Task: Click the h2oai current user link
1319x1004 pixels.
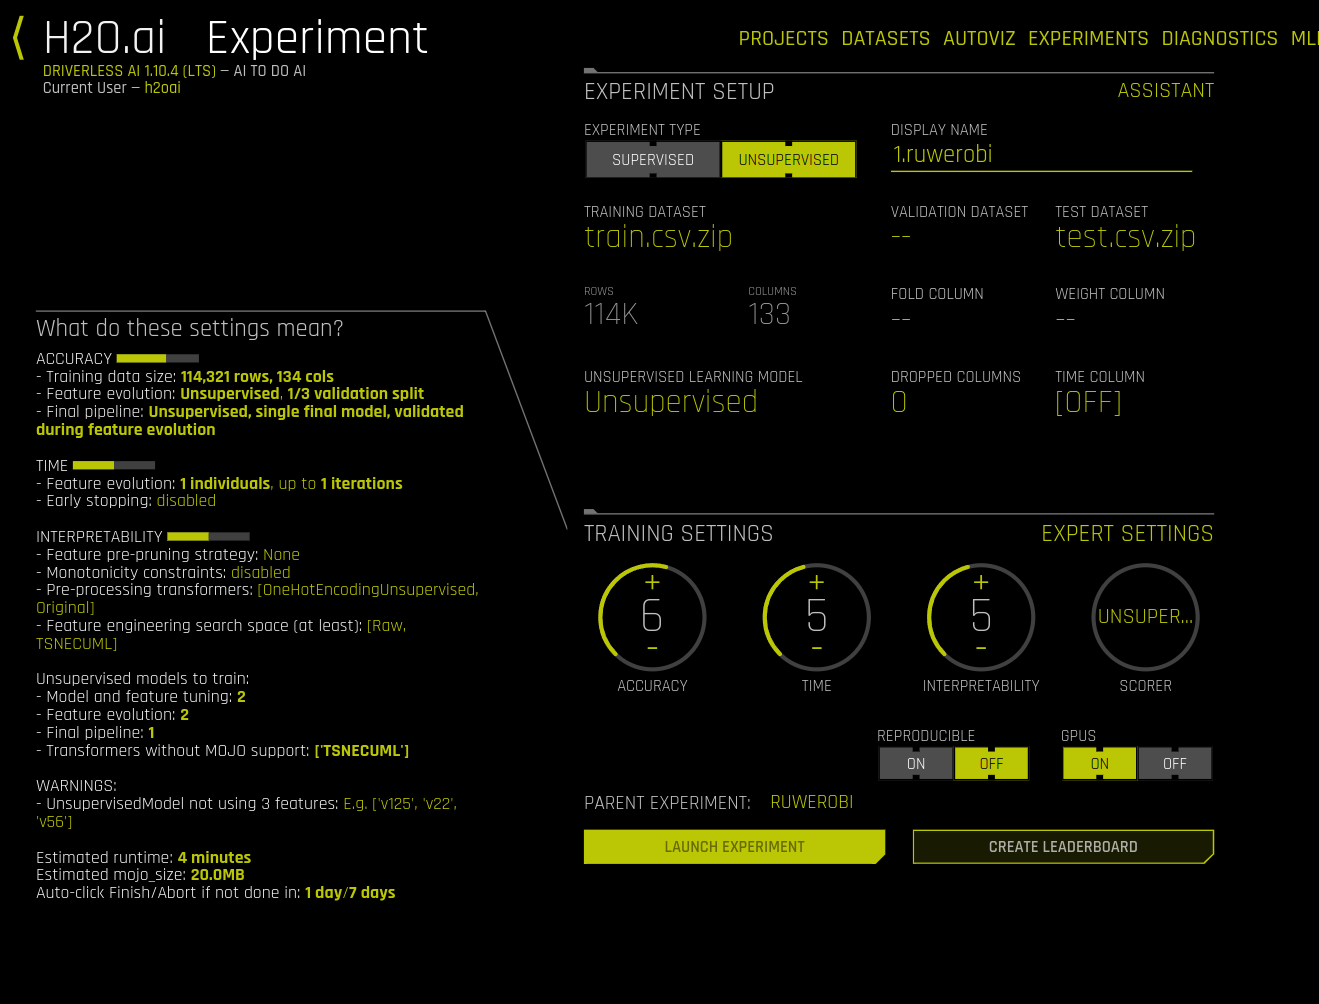Action: pyautogui.click(x=162, y=88)
